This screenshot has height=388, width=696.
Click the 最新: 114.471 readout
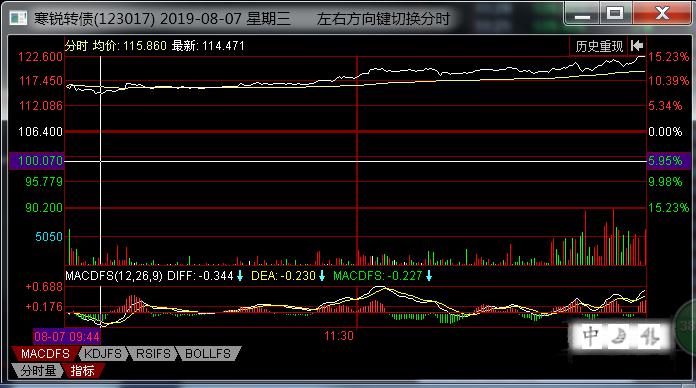[x=208, y=46]
